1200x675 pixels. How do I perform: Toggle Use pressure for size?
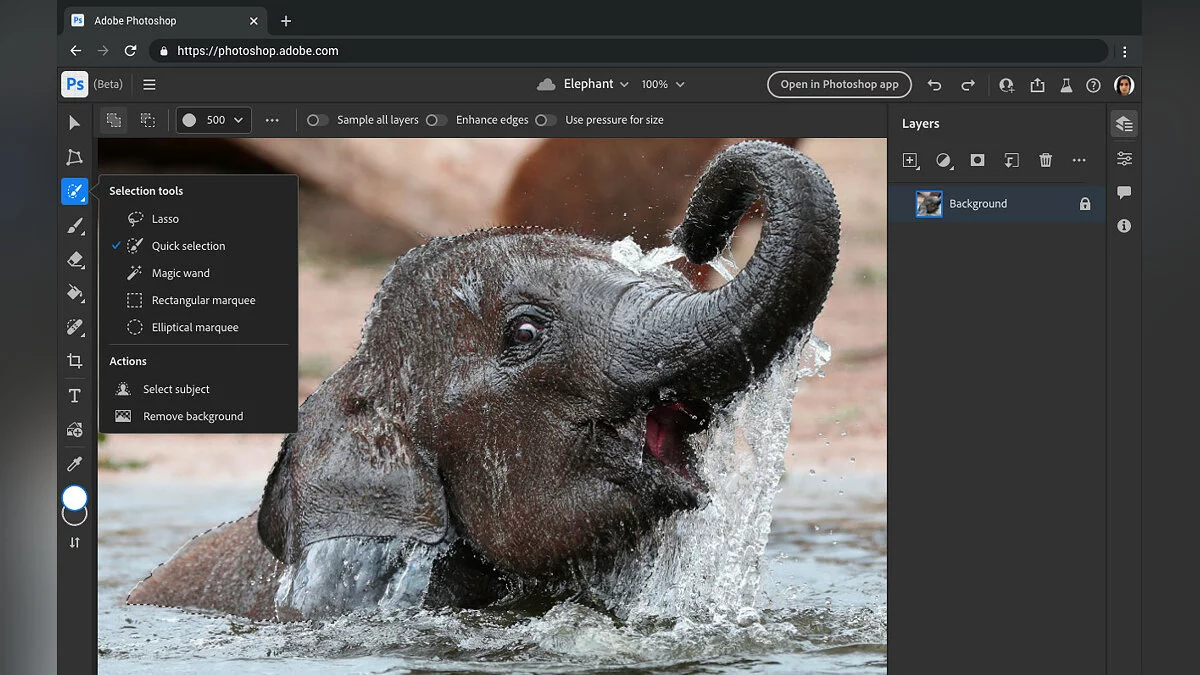click(x=545, y=120)
